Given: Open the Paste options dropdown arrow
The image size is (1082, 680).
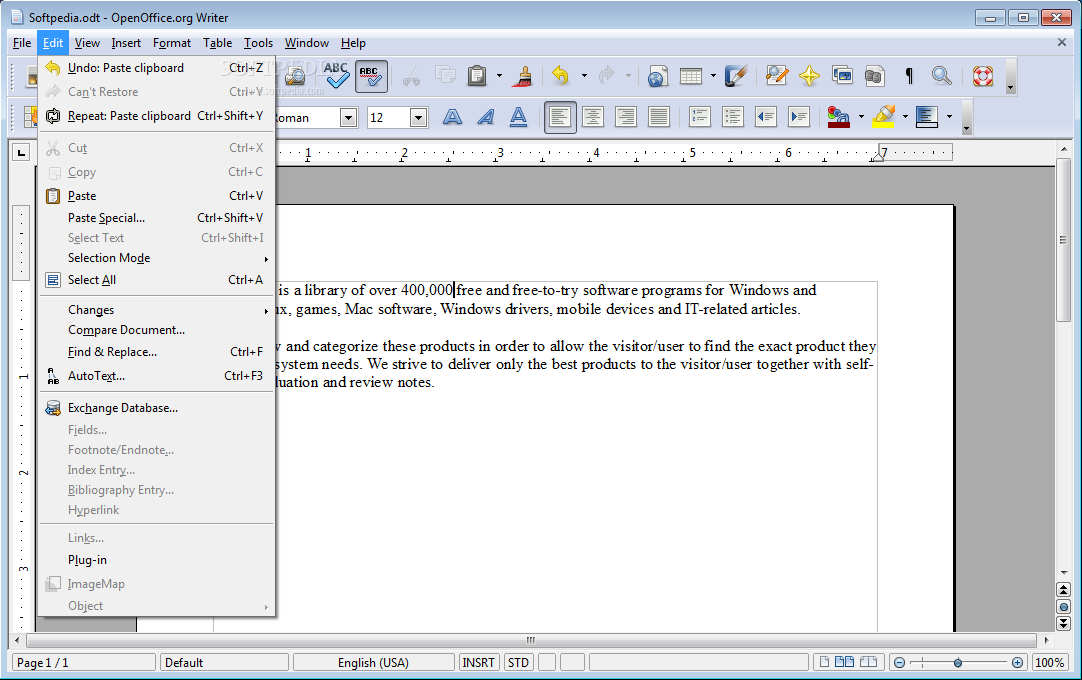Looking at the screenshot, I should click(x=499, y=75).
